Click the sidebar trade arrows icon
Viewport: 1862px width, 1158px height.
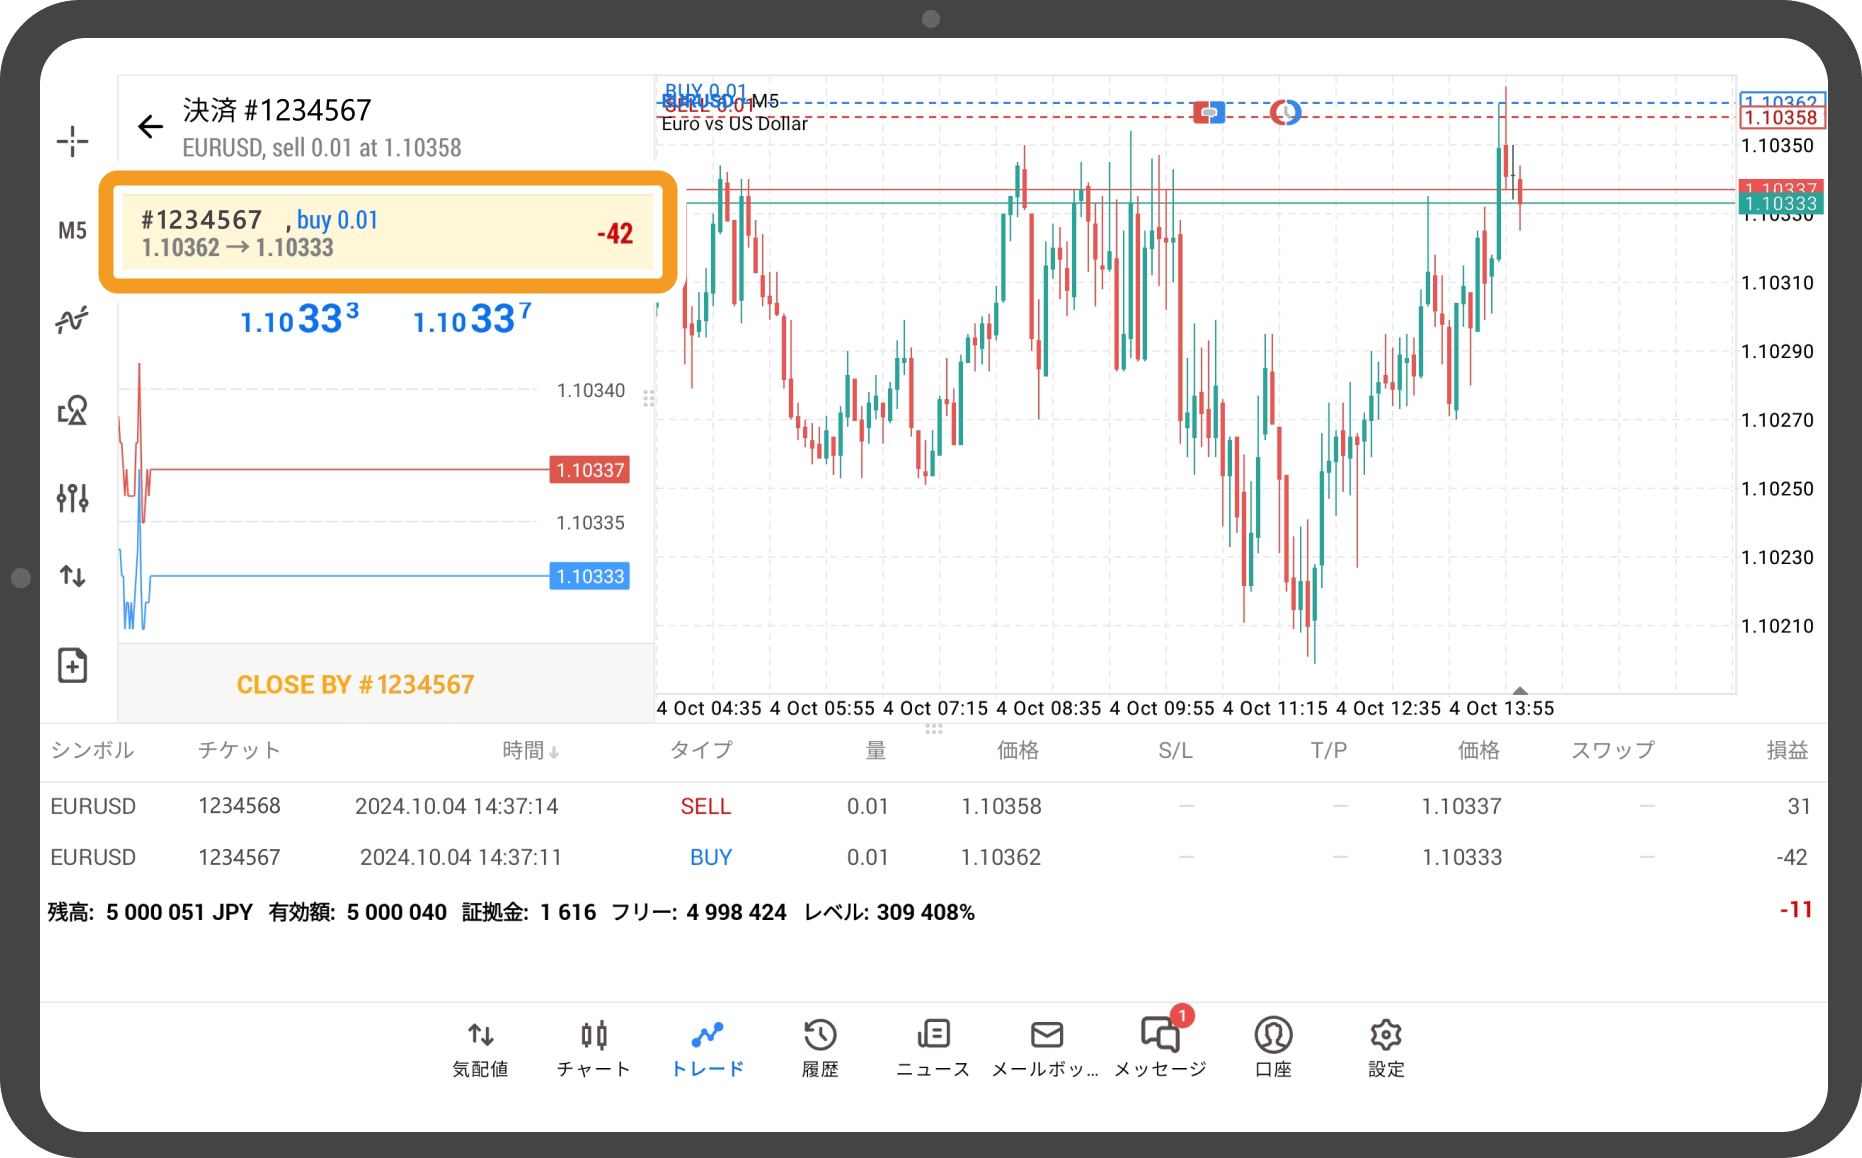(72, 576)
